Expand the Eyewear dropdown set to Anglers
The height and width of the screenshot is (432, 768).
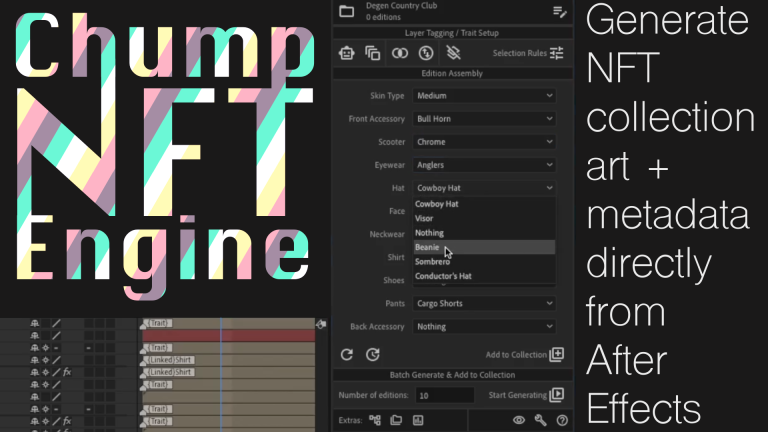(483, 165)
